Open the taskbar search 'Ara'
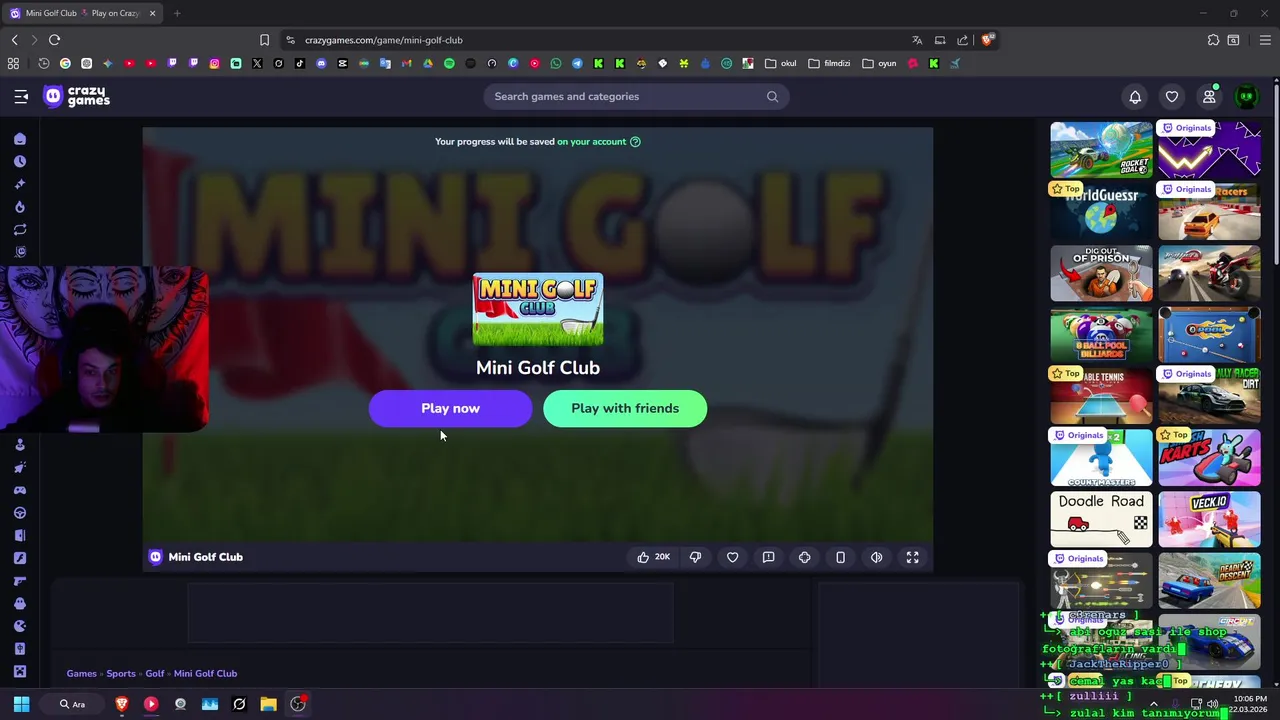 (x=72, y=704)
